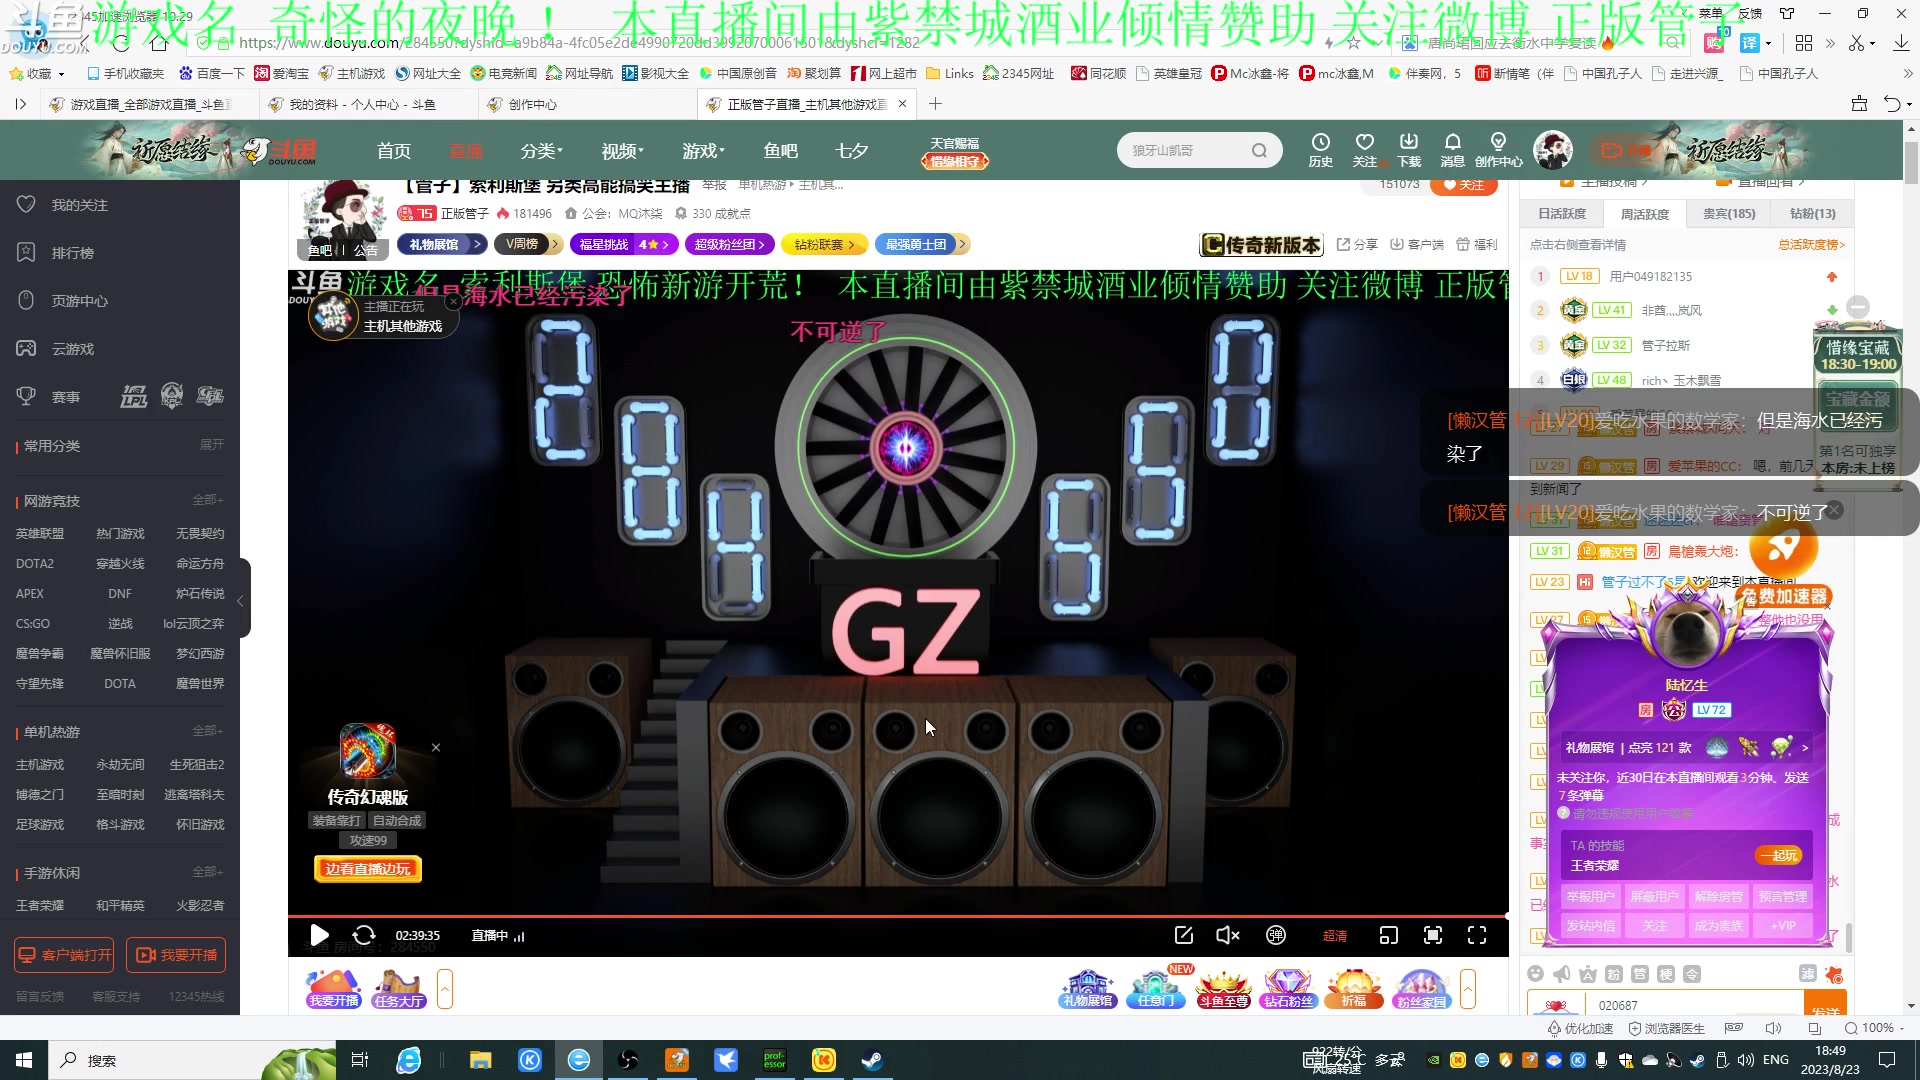Open Creator Center lightbulb icon

click(x=1498, y=150)
